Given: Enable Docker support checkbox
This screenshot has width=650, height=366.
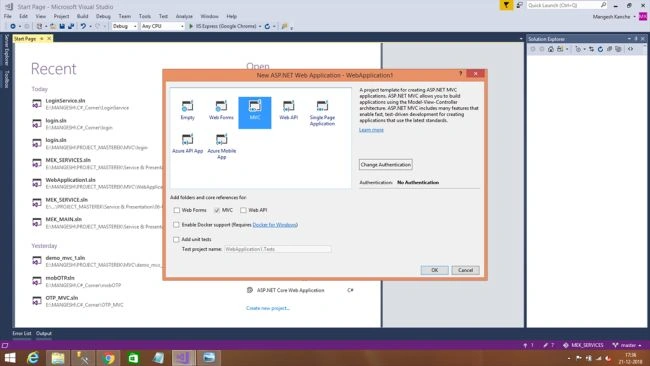Looking at the screenshot, I should 177,225.
